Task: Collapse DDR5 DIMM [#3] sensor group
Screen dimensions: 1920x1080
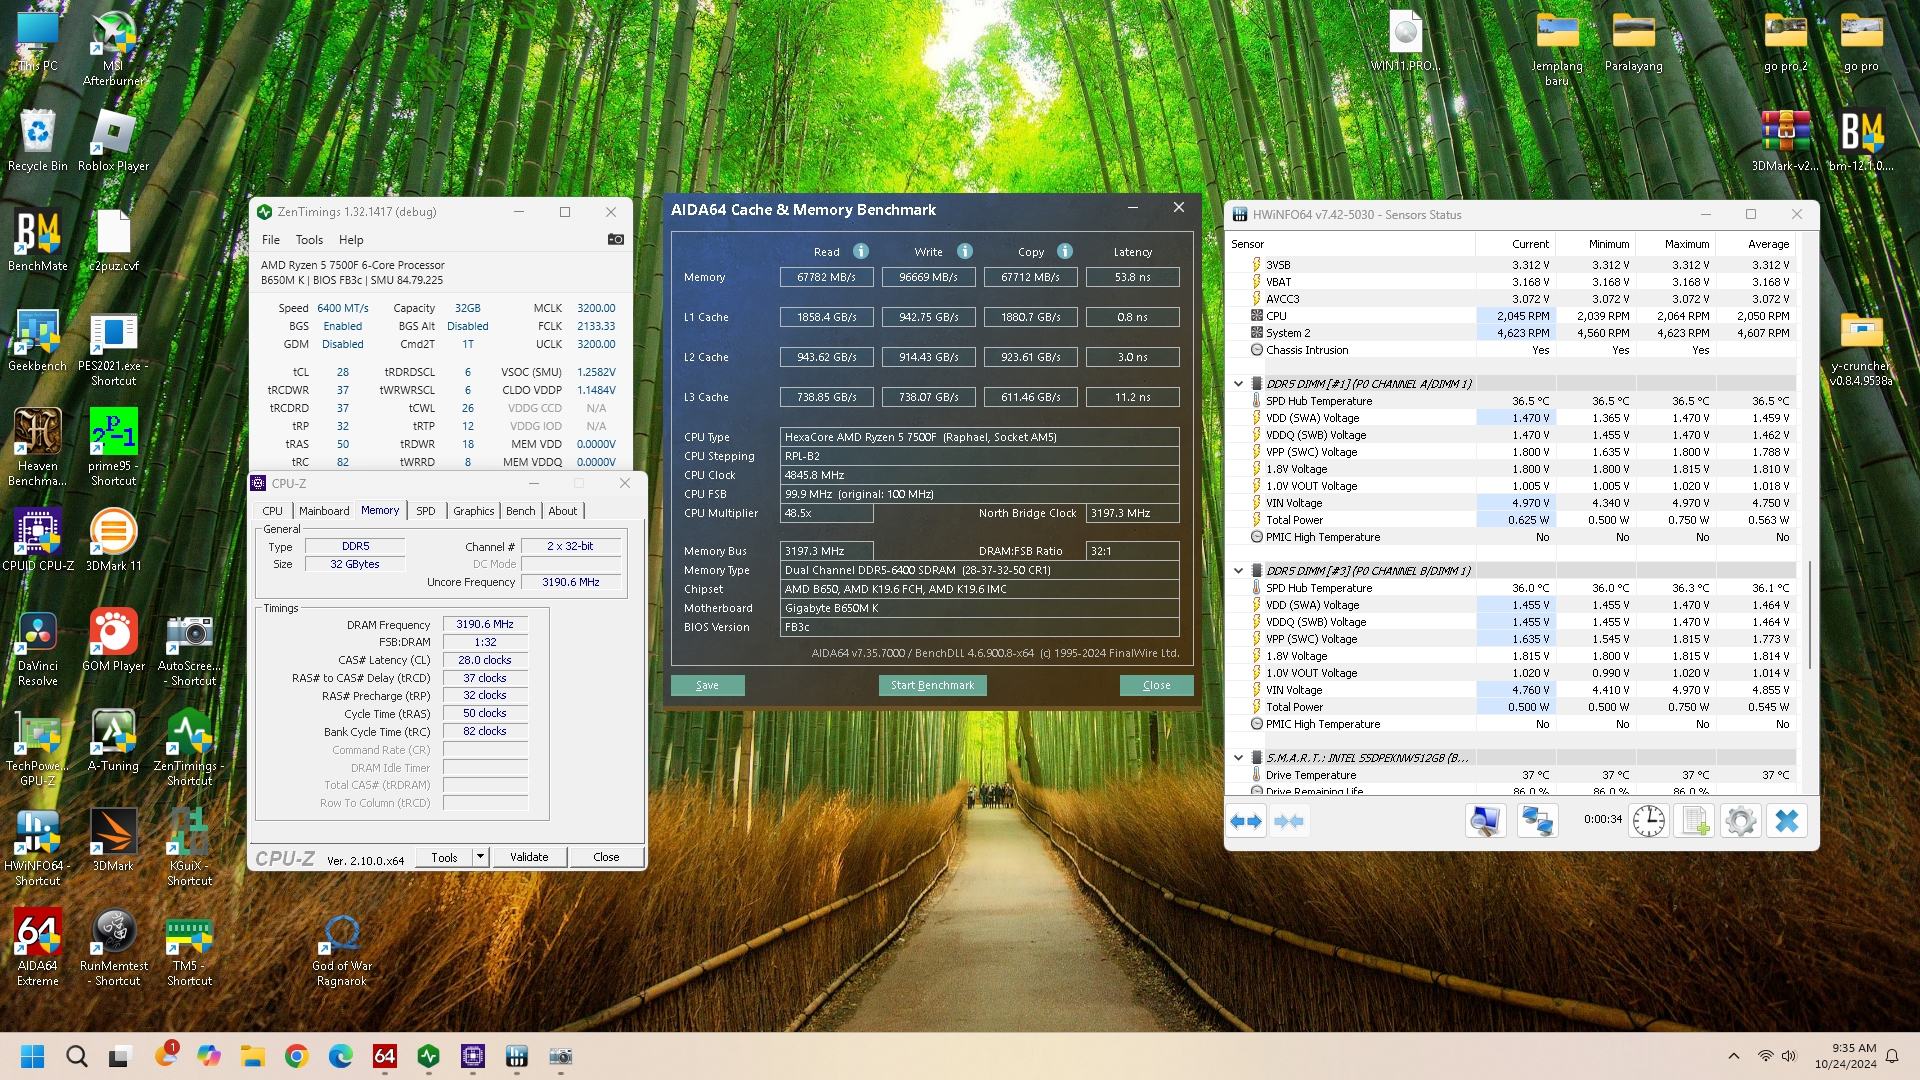Action: 1238,571
